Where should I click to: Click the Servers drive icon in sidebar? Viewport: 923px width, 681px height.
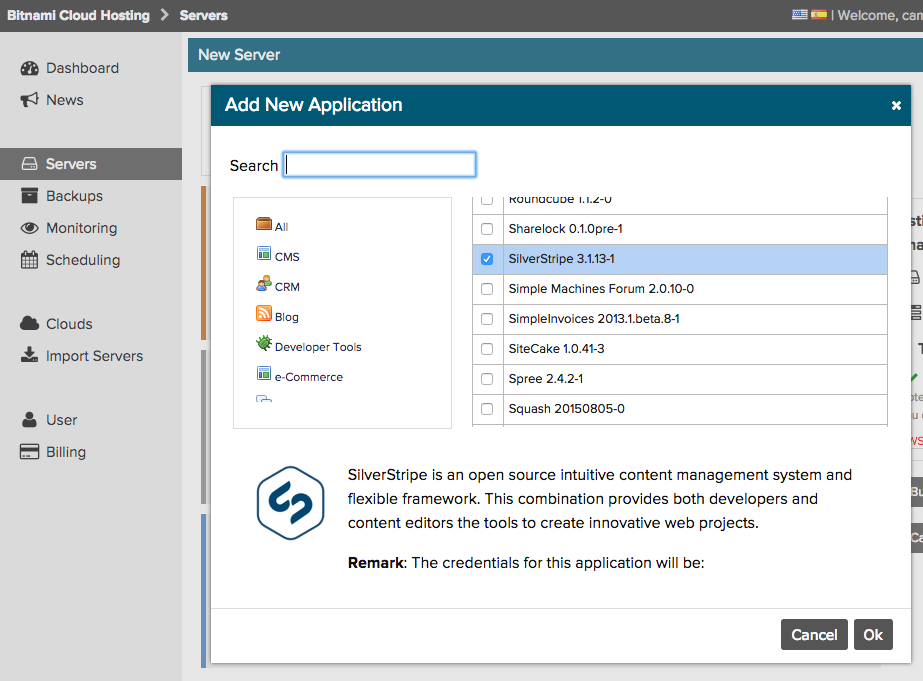tap(29, 164)
